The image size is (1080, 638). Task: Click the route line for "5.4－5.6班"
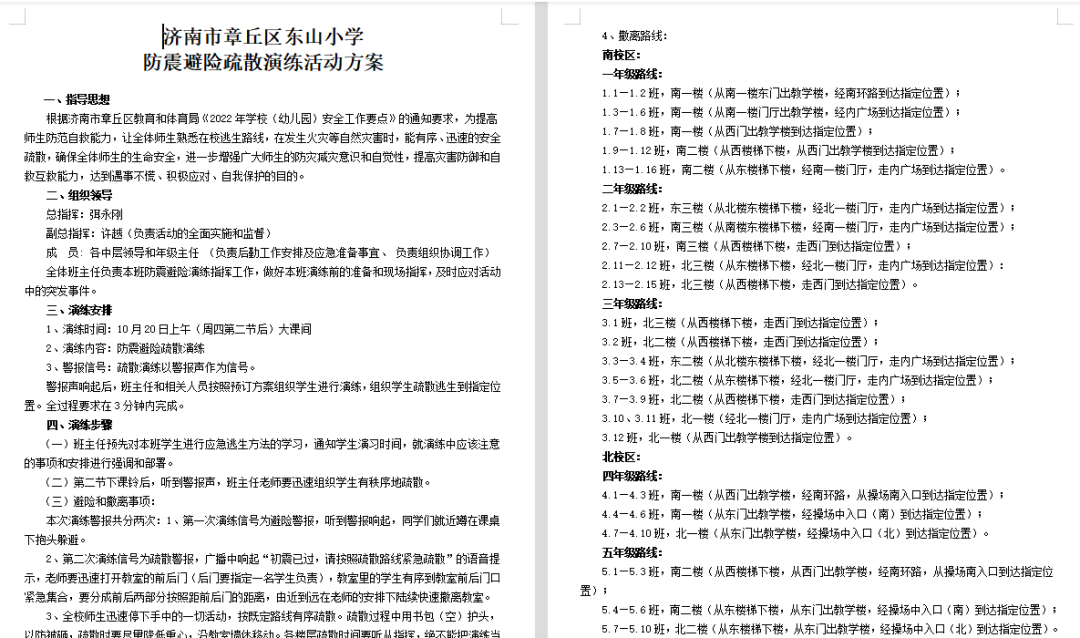pos(829,610)
